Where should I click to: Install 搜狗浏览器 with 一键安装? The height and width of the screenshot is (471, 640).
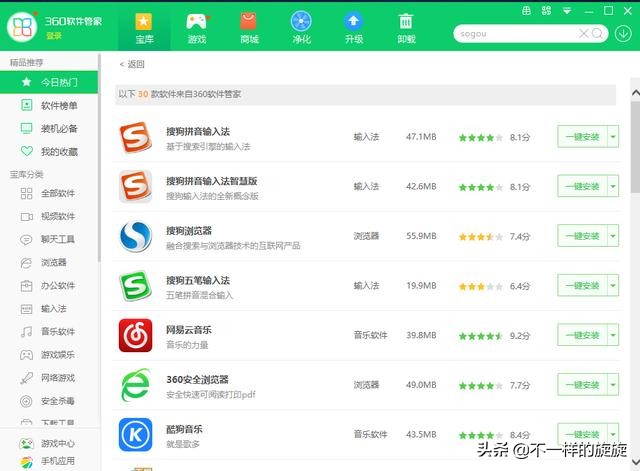pos(582,236)
